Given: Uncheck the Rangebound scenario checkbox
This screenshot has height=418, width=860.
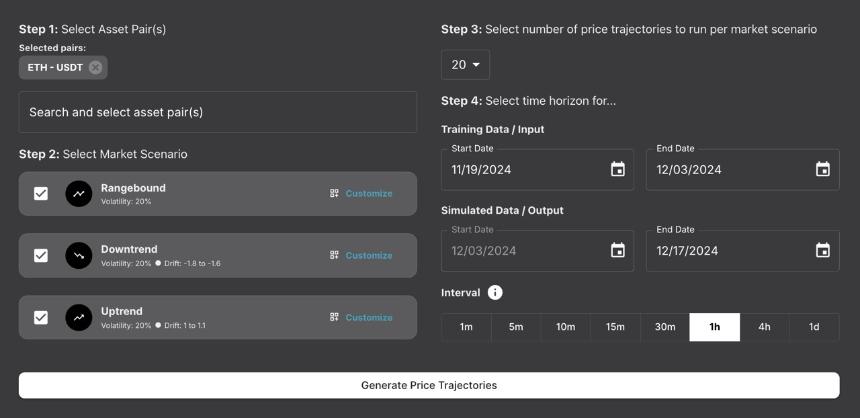Looking at the screenshot, I should click(x=41, y=194).
